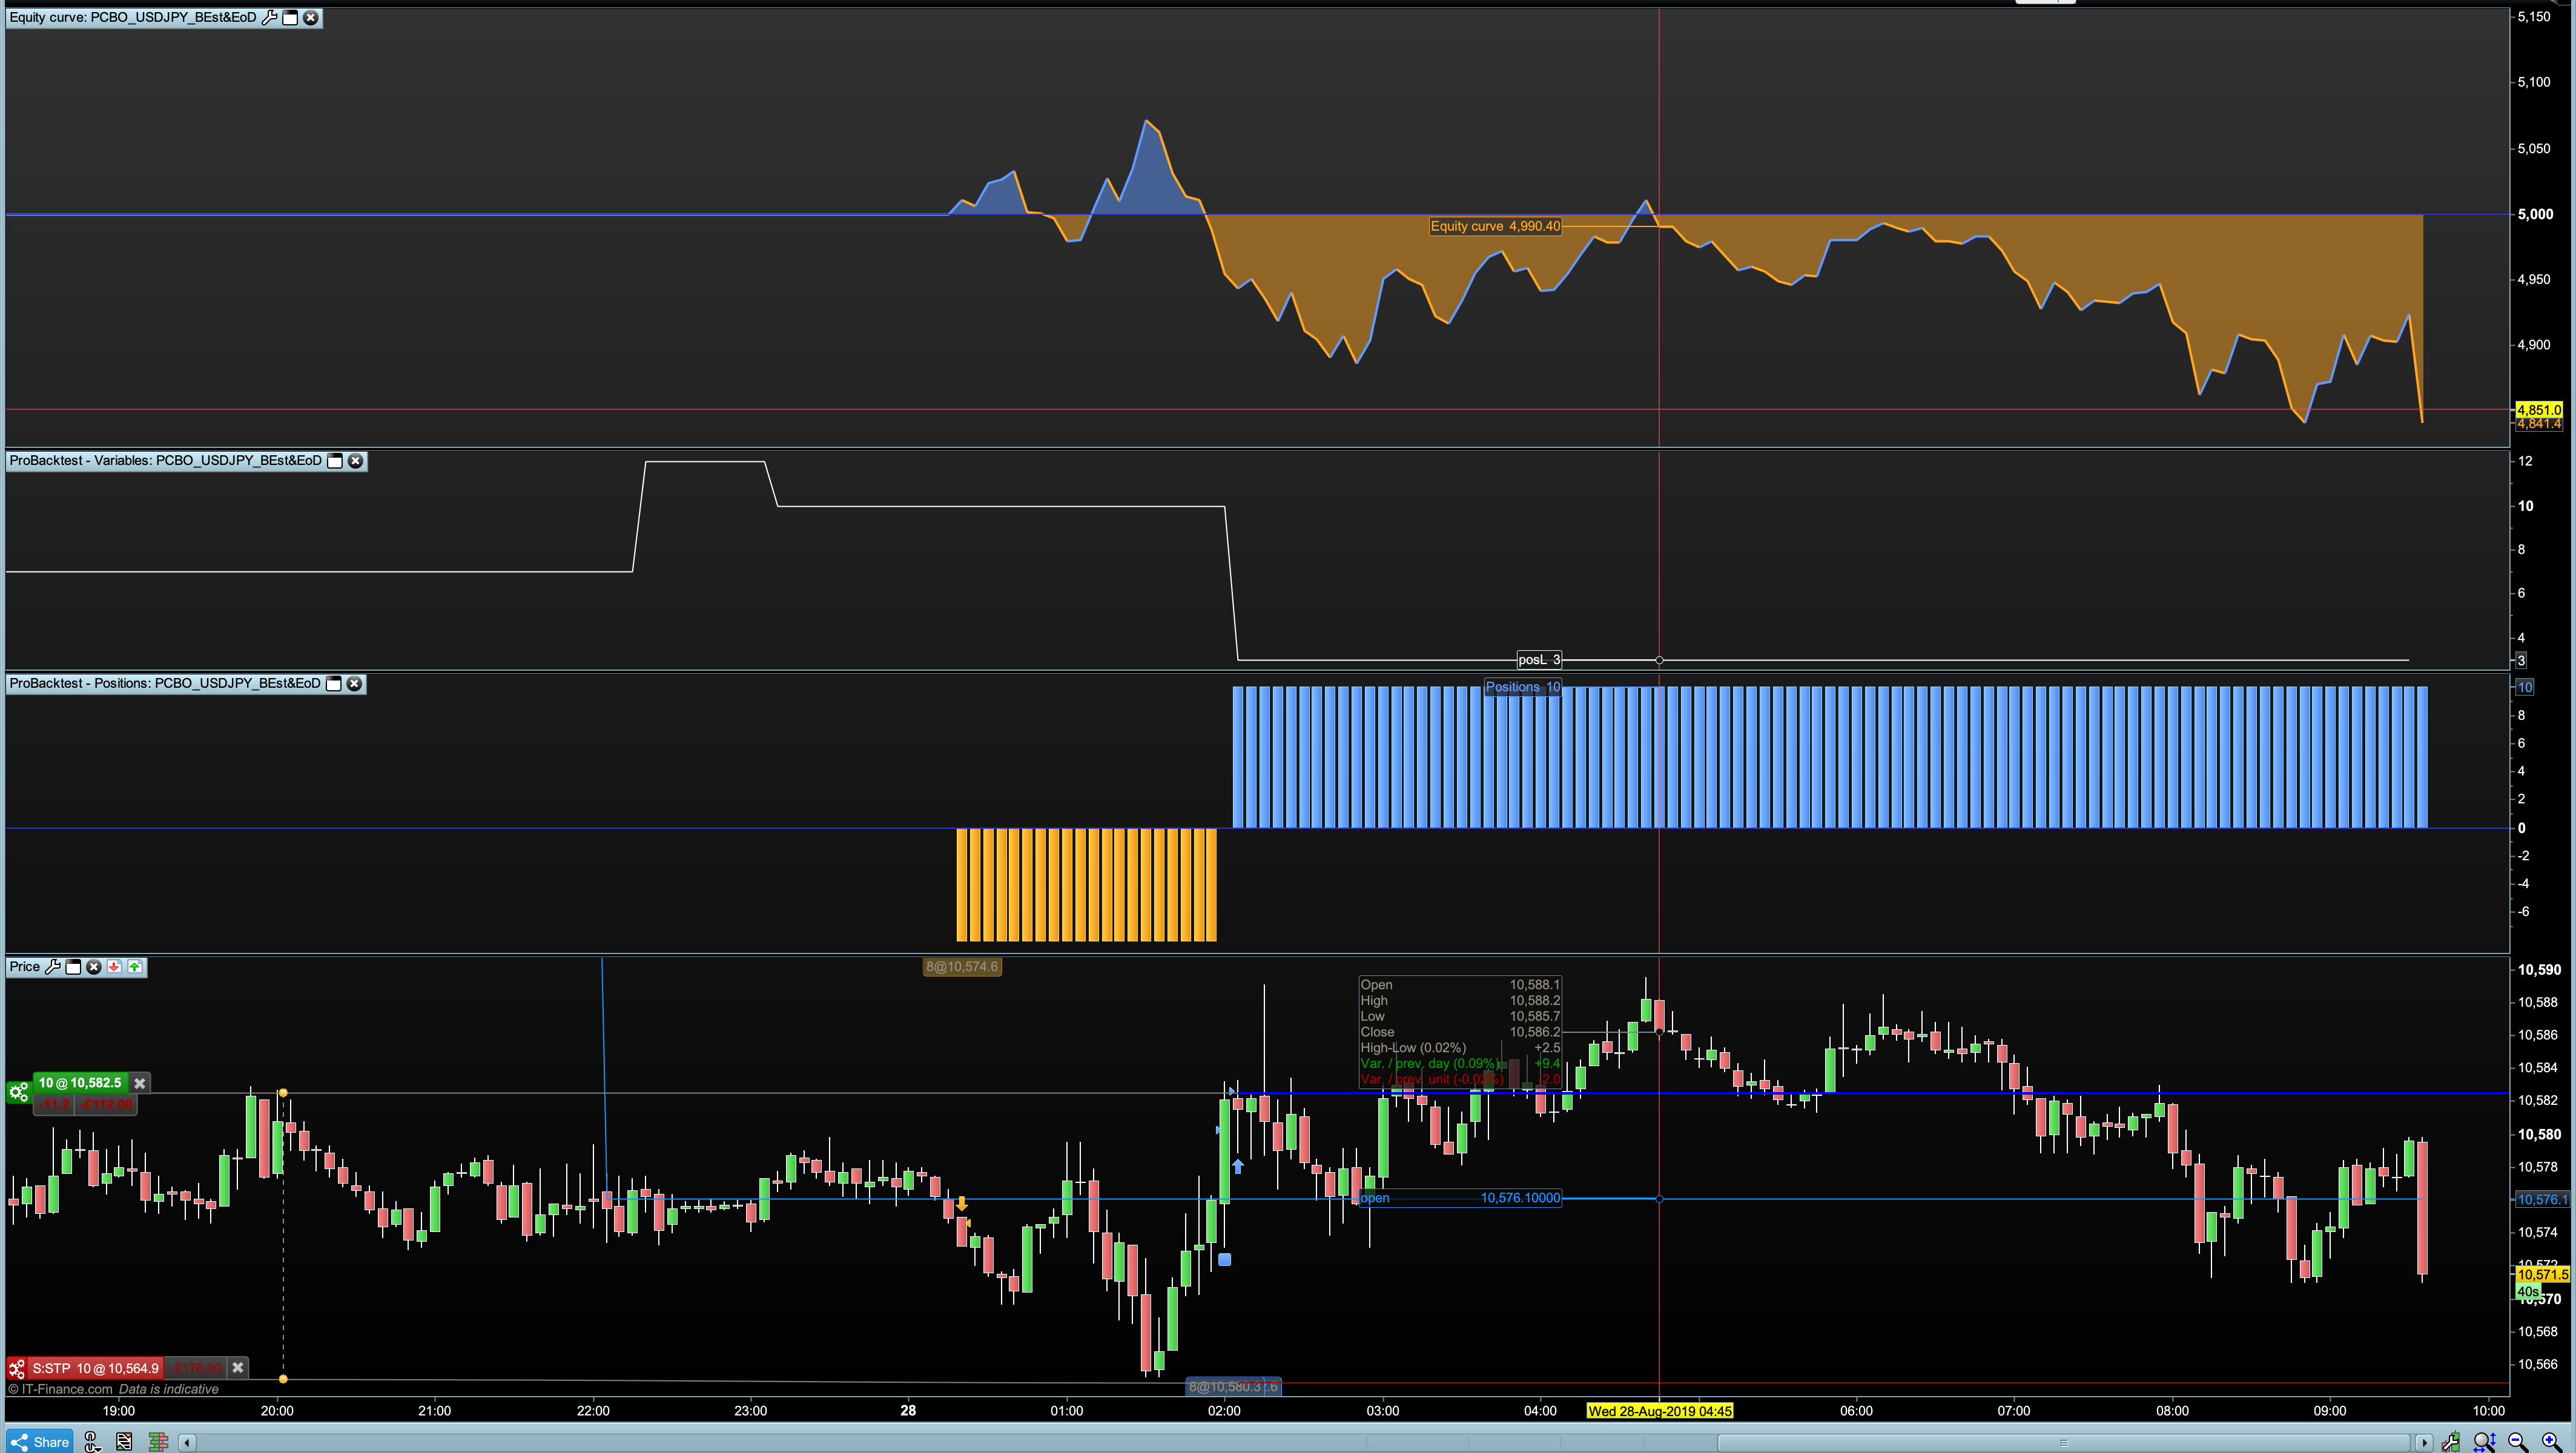Maximize the Positions panel window

click(x=335, y=684)
